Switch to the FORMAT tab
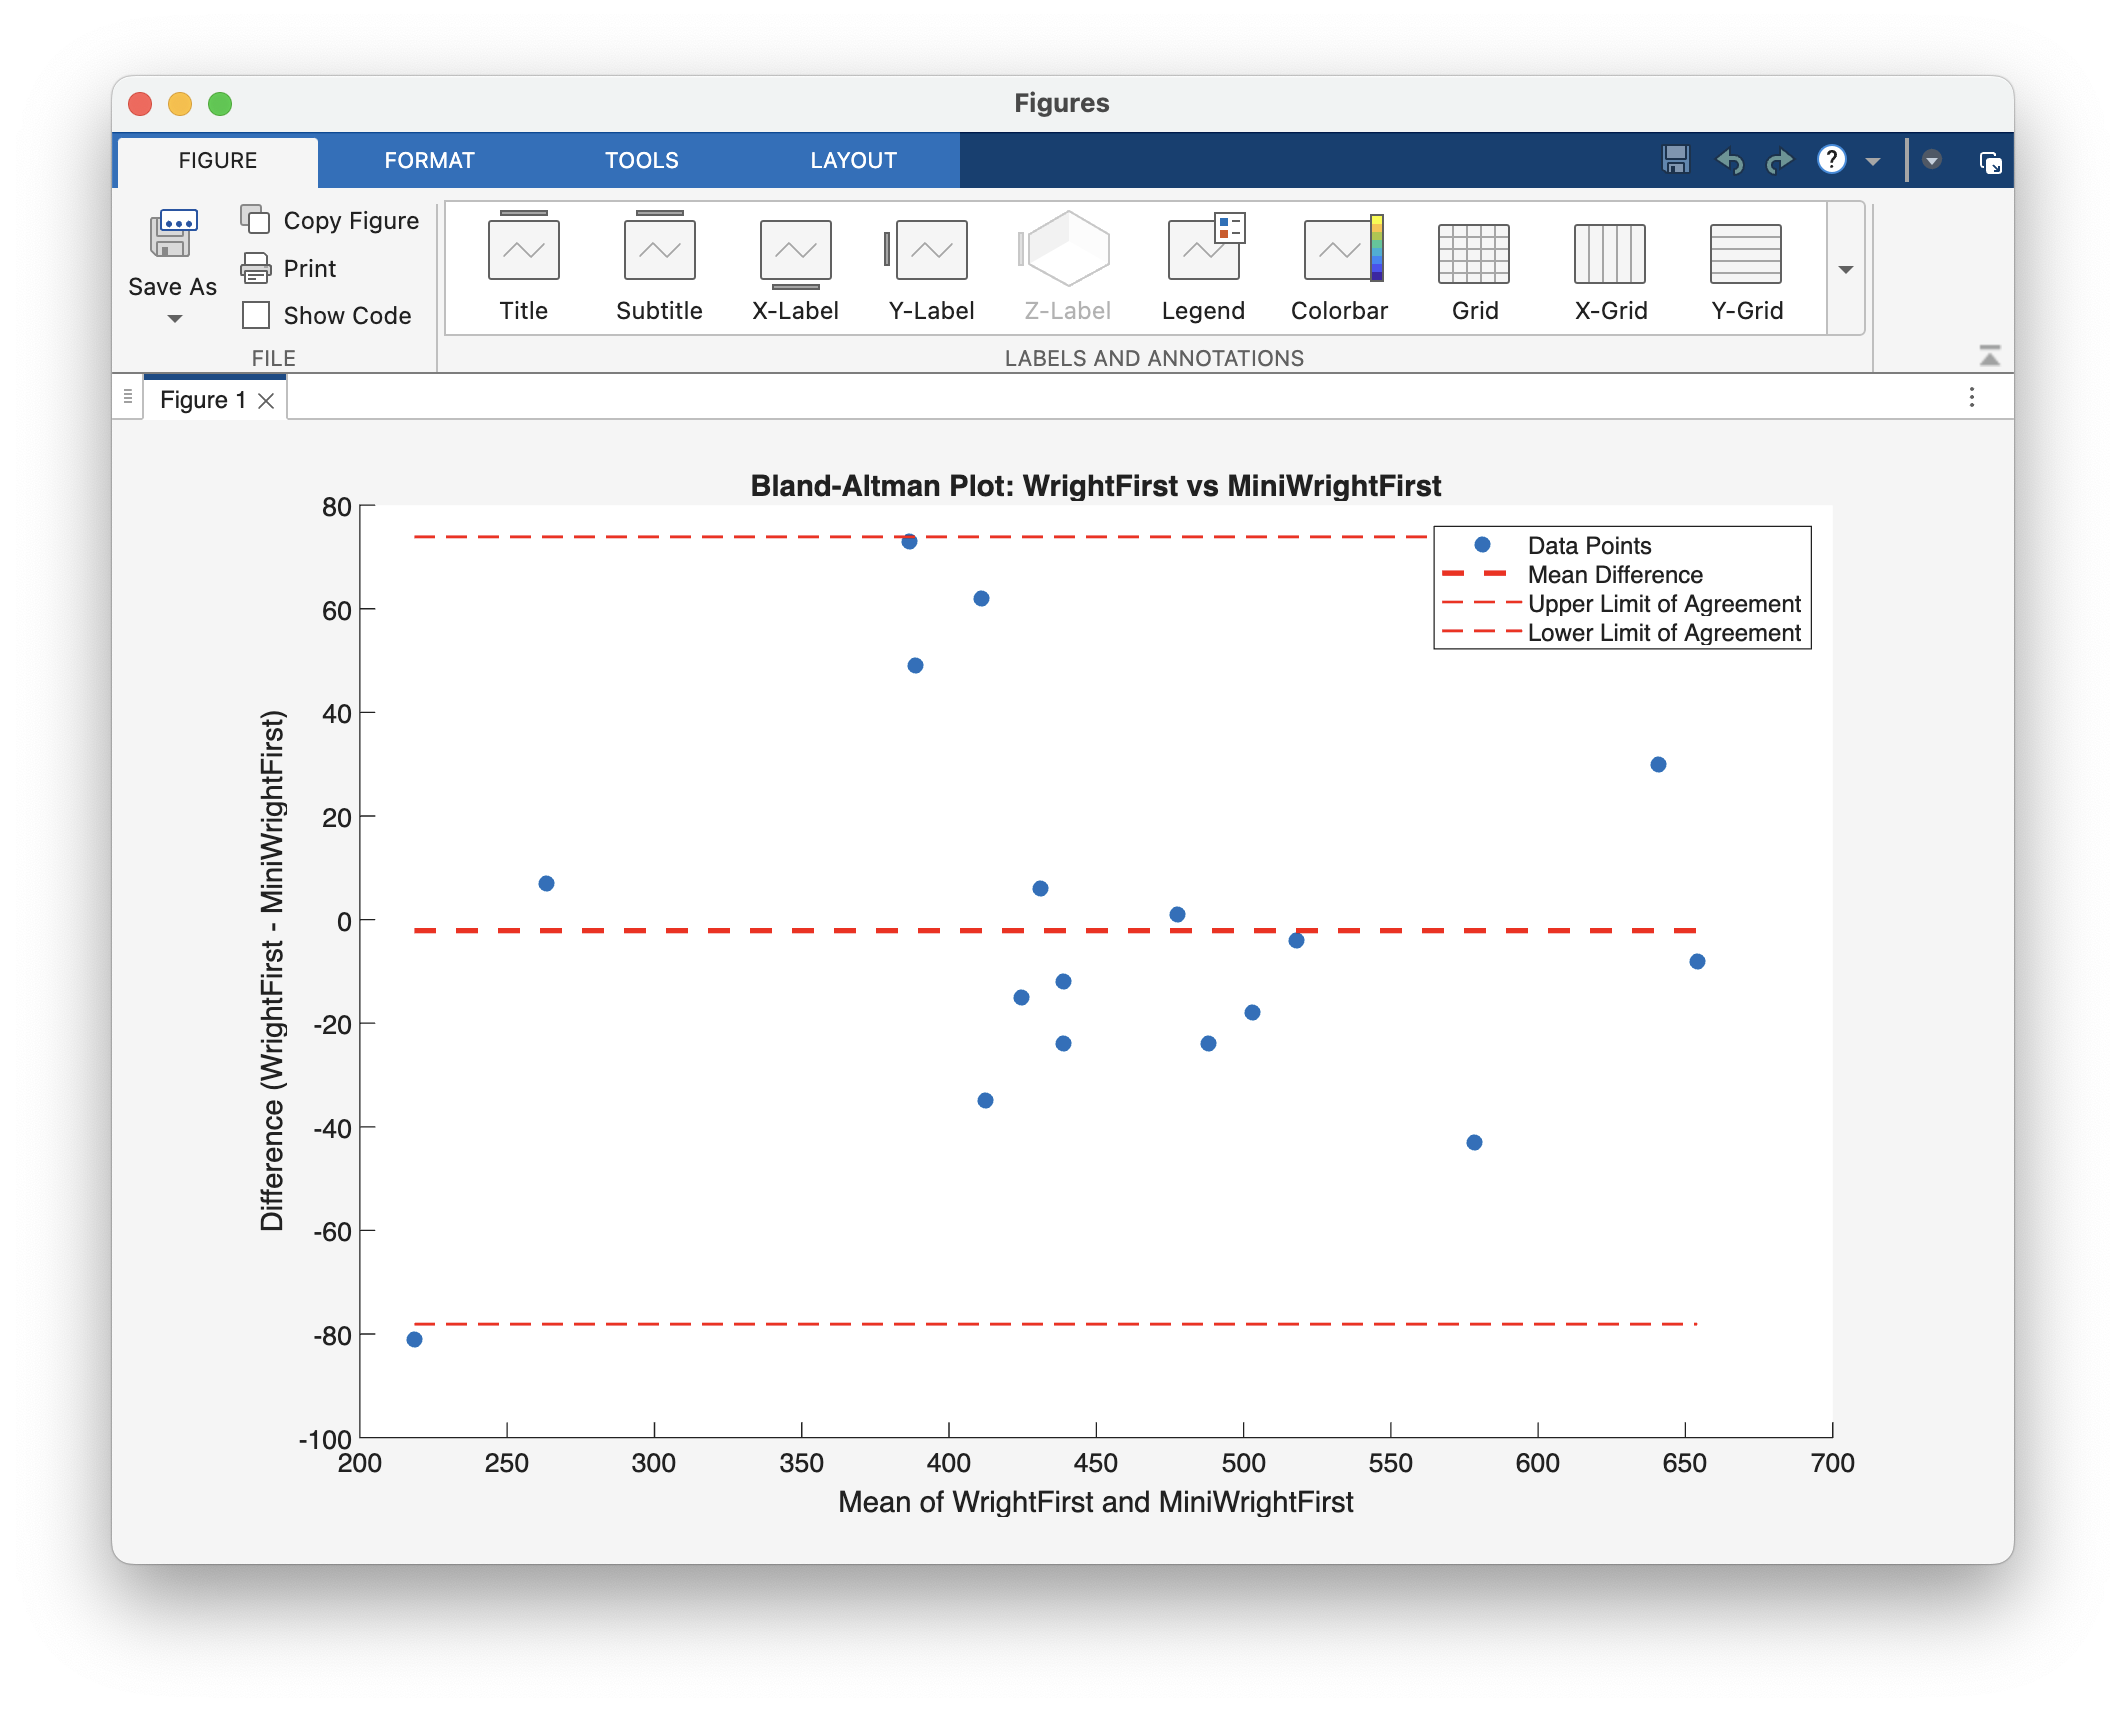 click(429, 160)
